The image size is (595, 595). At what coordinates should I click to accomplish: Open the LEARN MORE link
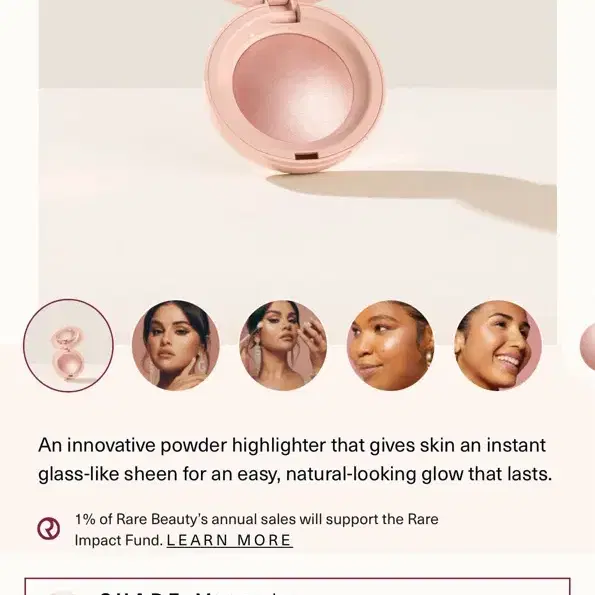tap(230, 540)
